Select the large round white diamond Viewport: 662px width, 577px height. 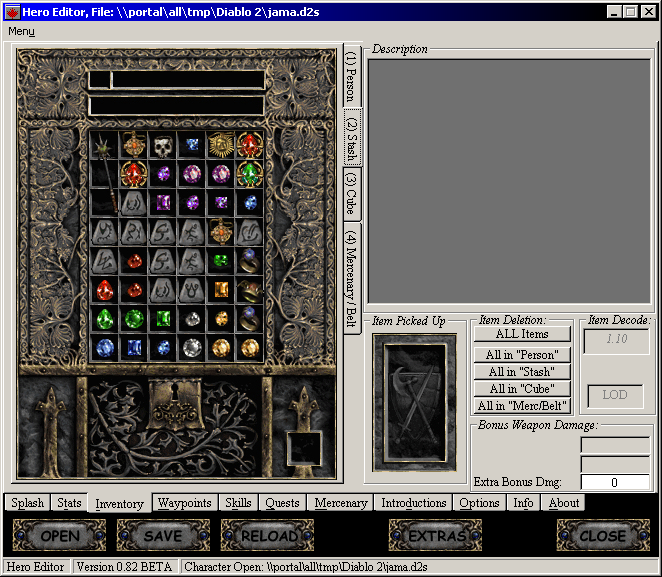tap(192, 347)
